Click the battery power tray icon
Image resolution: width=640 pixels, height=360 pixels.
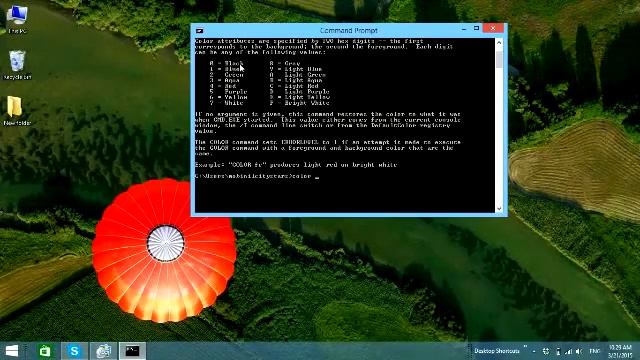click(x=558, y=351)
